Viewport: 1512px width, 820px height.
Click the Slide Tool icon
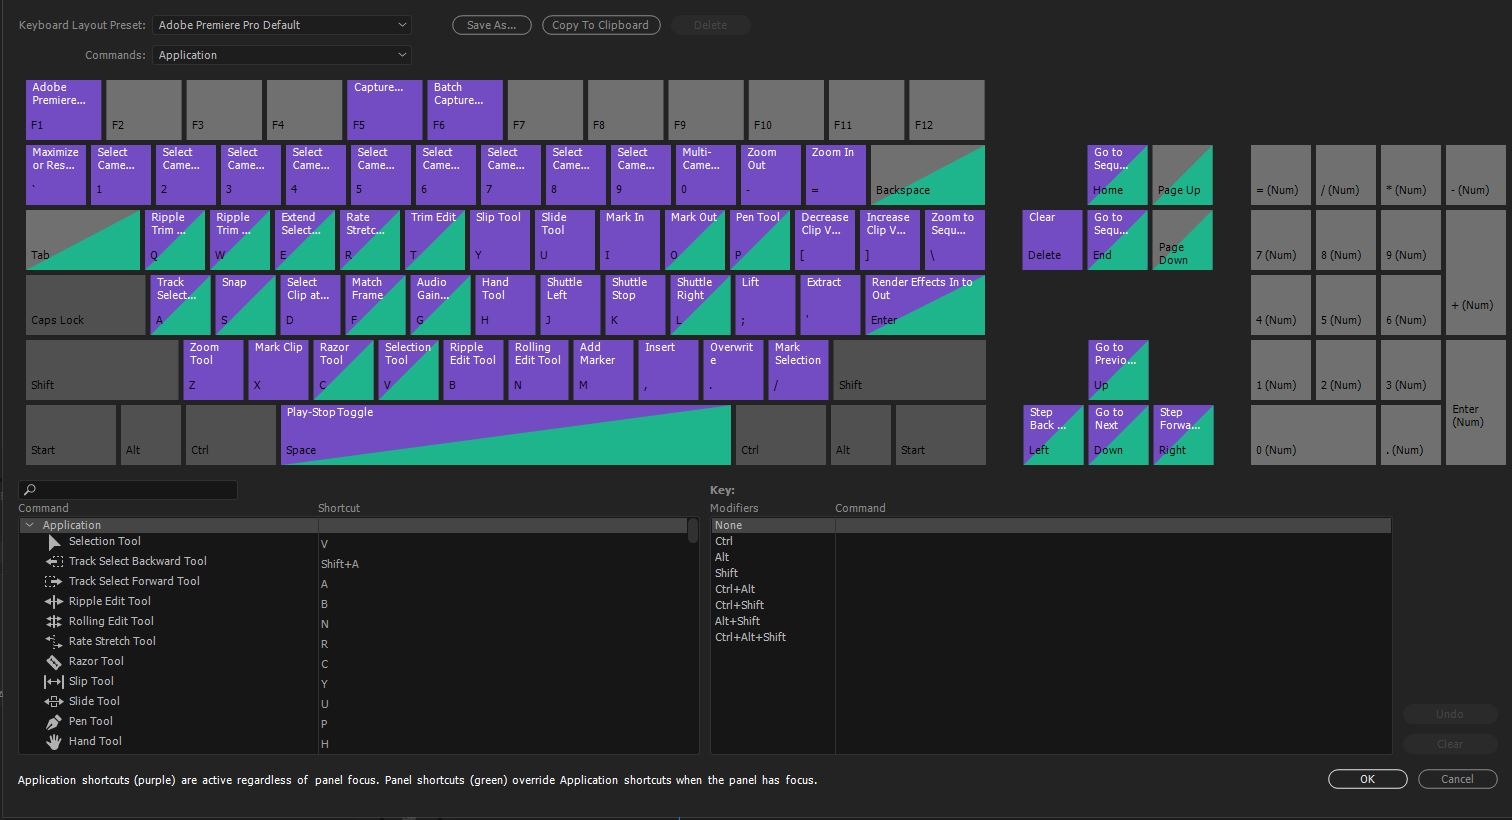click(54, 701)
